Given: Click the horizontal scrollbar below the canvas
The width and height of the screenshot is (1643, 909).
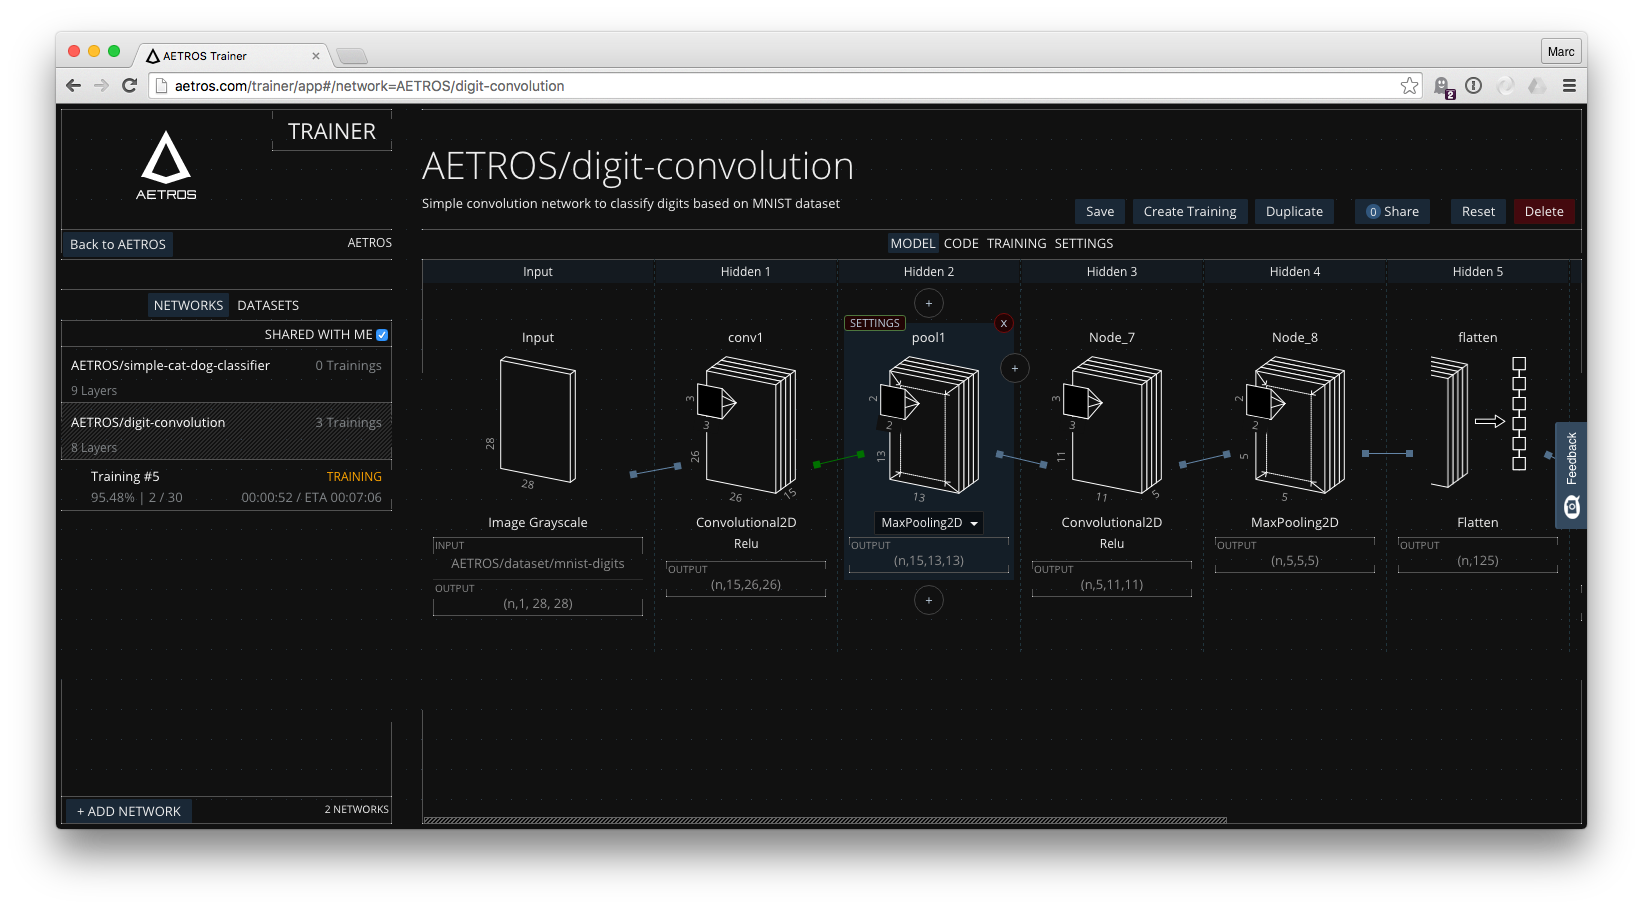Looking at the screenshot, I should coord(825,820).
